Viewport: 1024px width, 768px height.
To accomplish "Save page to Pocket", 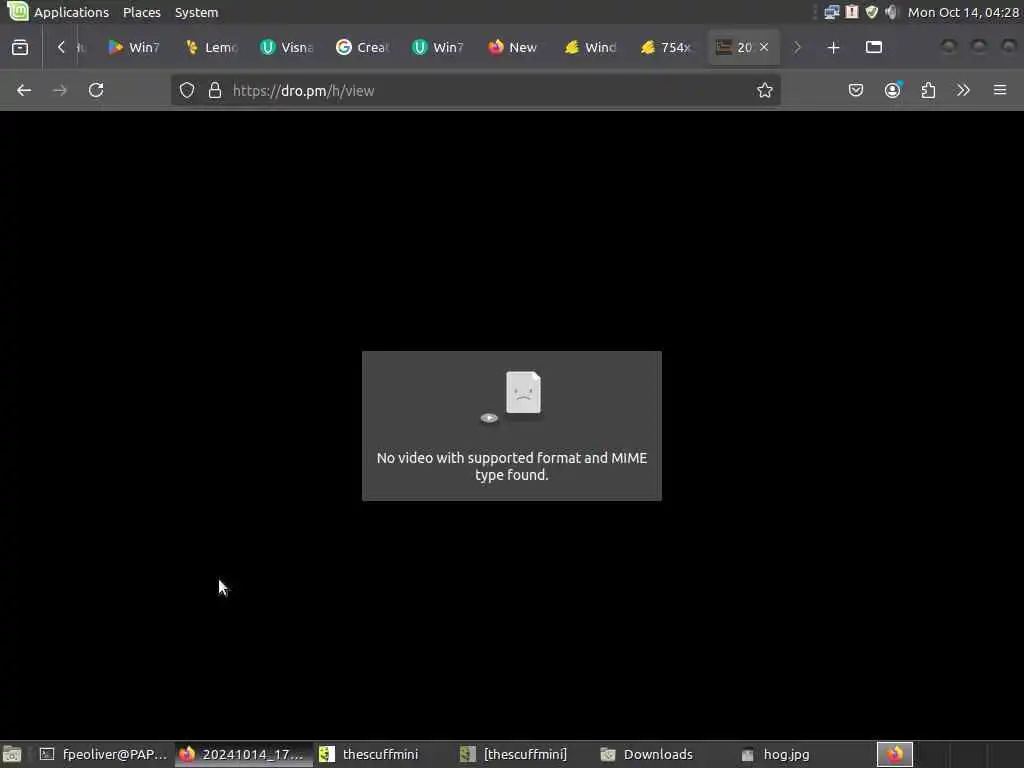I will point(856,90).
